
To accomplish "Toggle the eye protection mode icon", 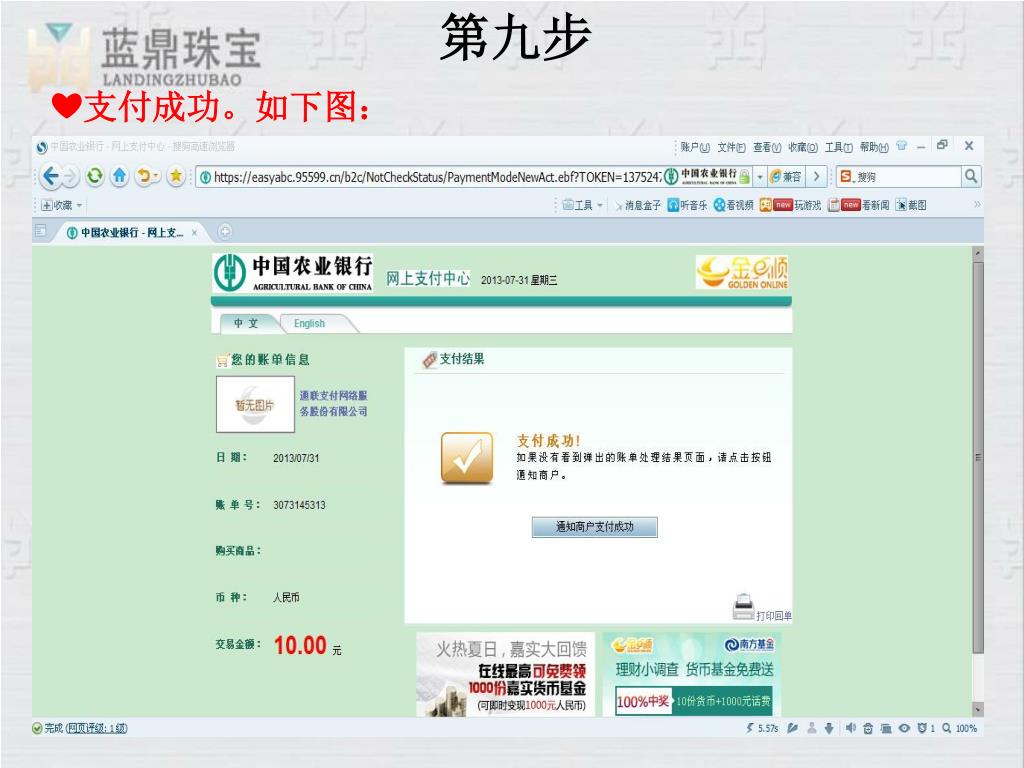I will click(x=904, y=728).
